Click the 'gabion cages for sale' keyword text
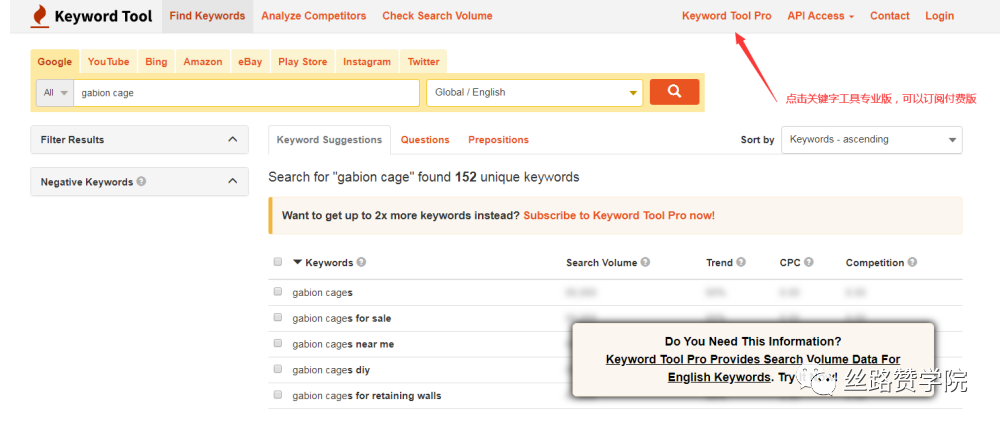This screenshot has height=425, width=1000. [x=342, y=318]
